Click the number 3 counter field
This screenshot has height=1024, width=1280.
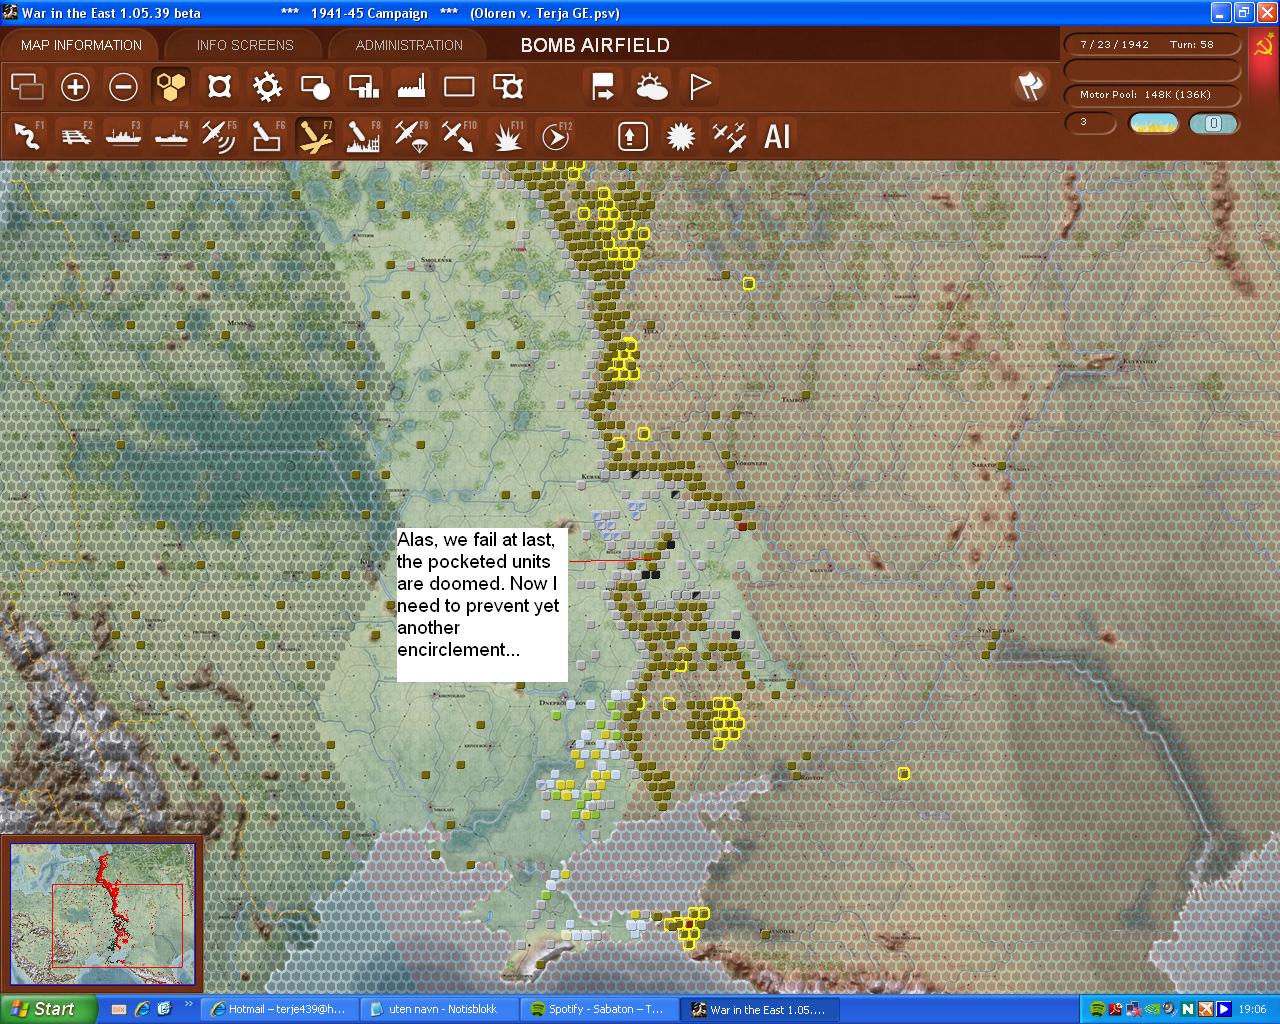pos(1090,123)
